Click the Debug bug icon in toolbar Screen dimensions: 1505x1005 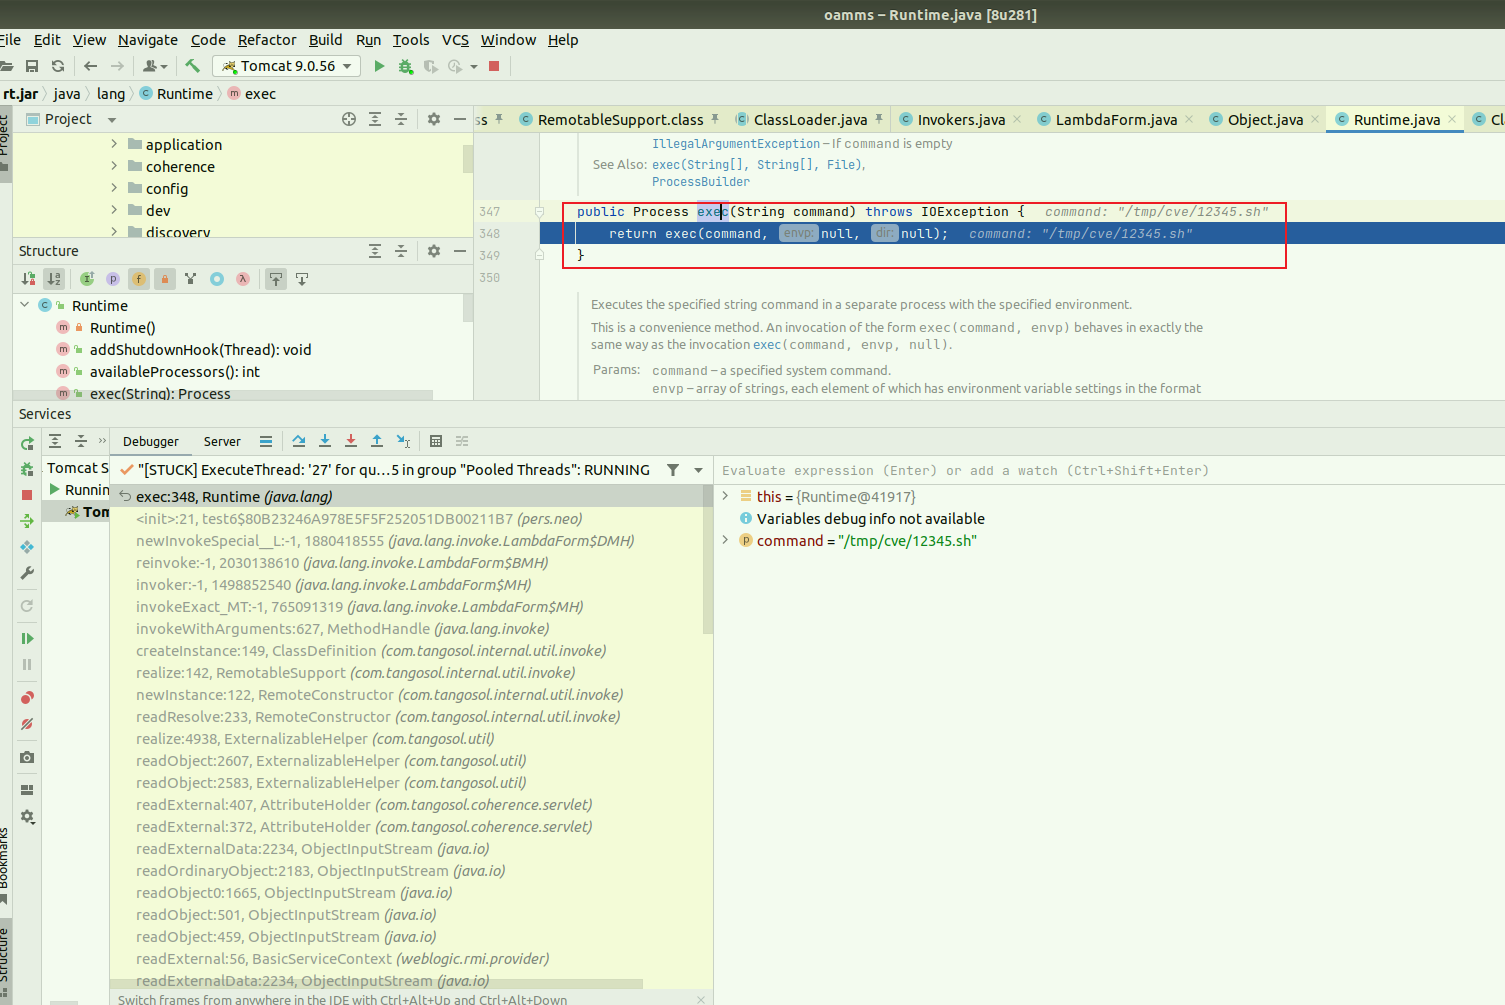coord(405,66)
